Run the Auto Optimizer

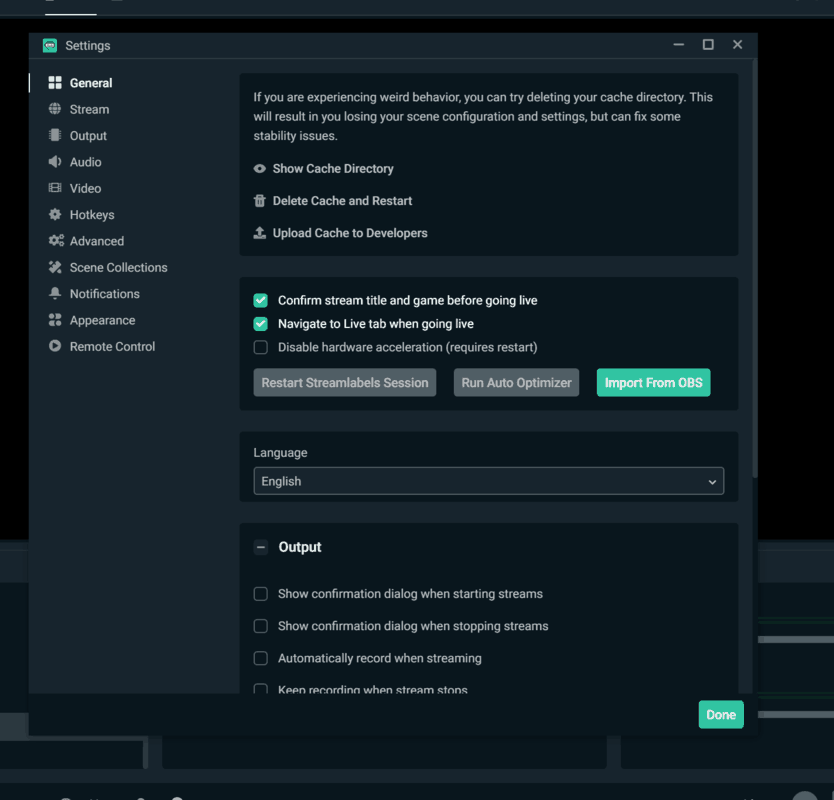click(516, 382)
